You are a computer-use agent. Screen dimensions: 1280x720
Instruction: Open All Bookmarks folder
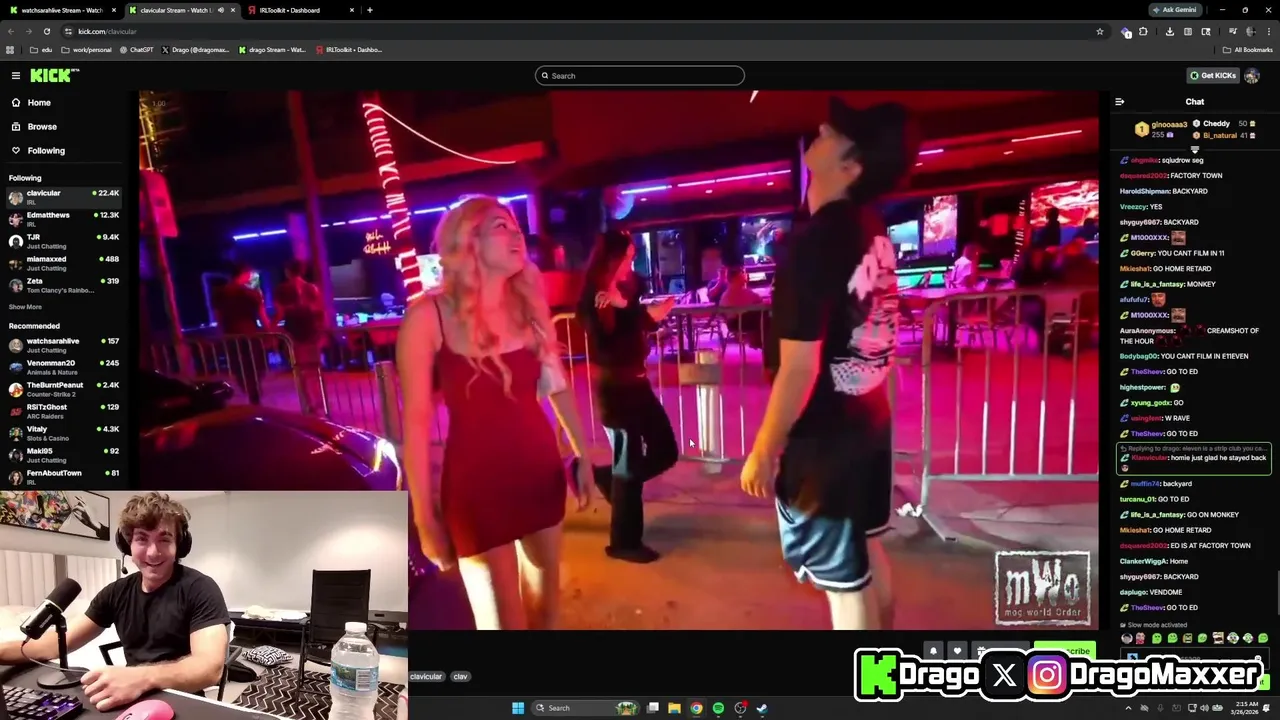tap(1248, 50)
